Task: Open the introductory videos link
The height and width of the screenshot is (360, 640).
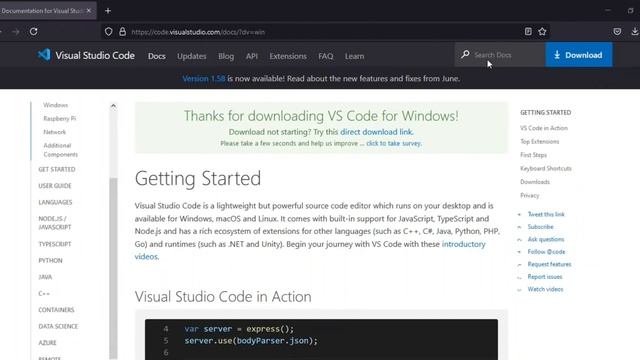Action: [x=310, y=250]
